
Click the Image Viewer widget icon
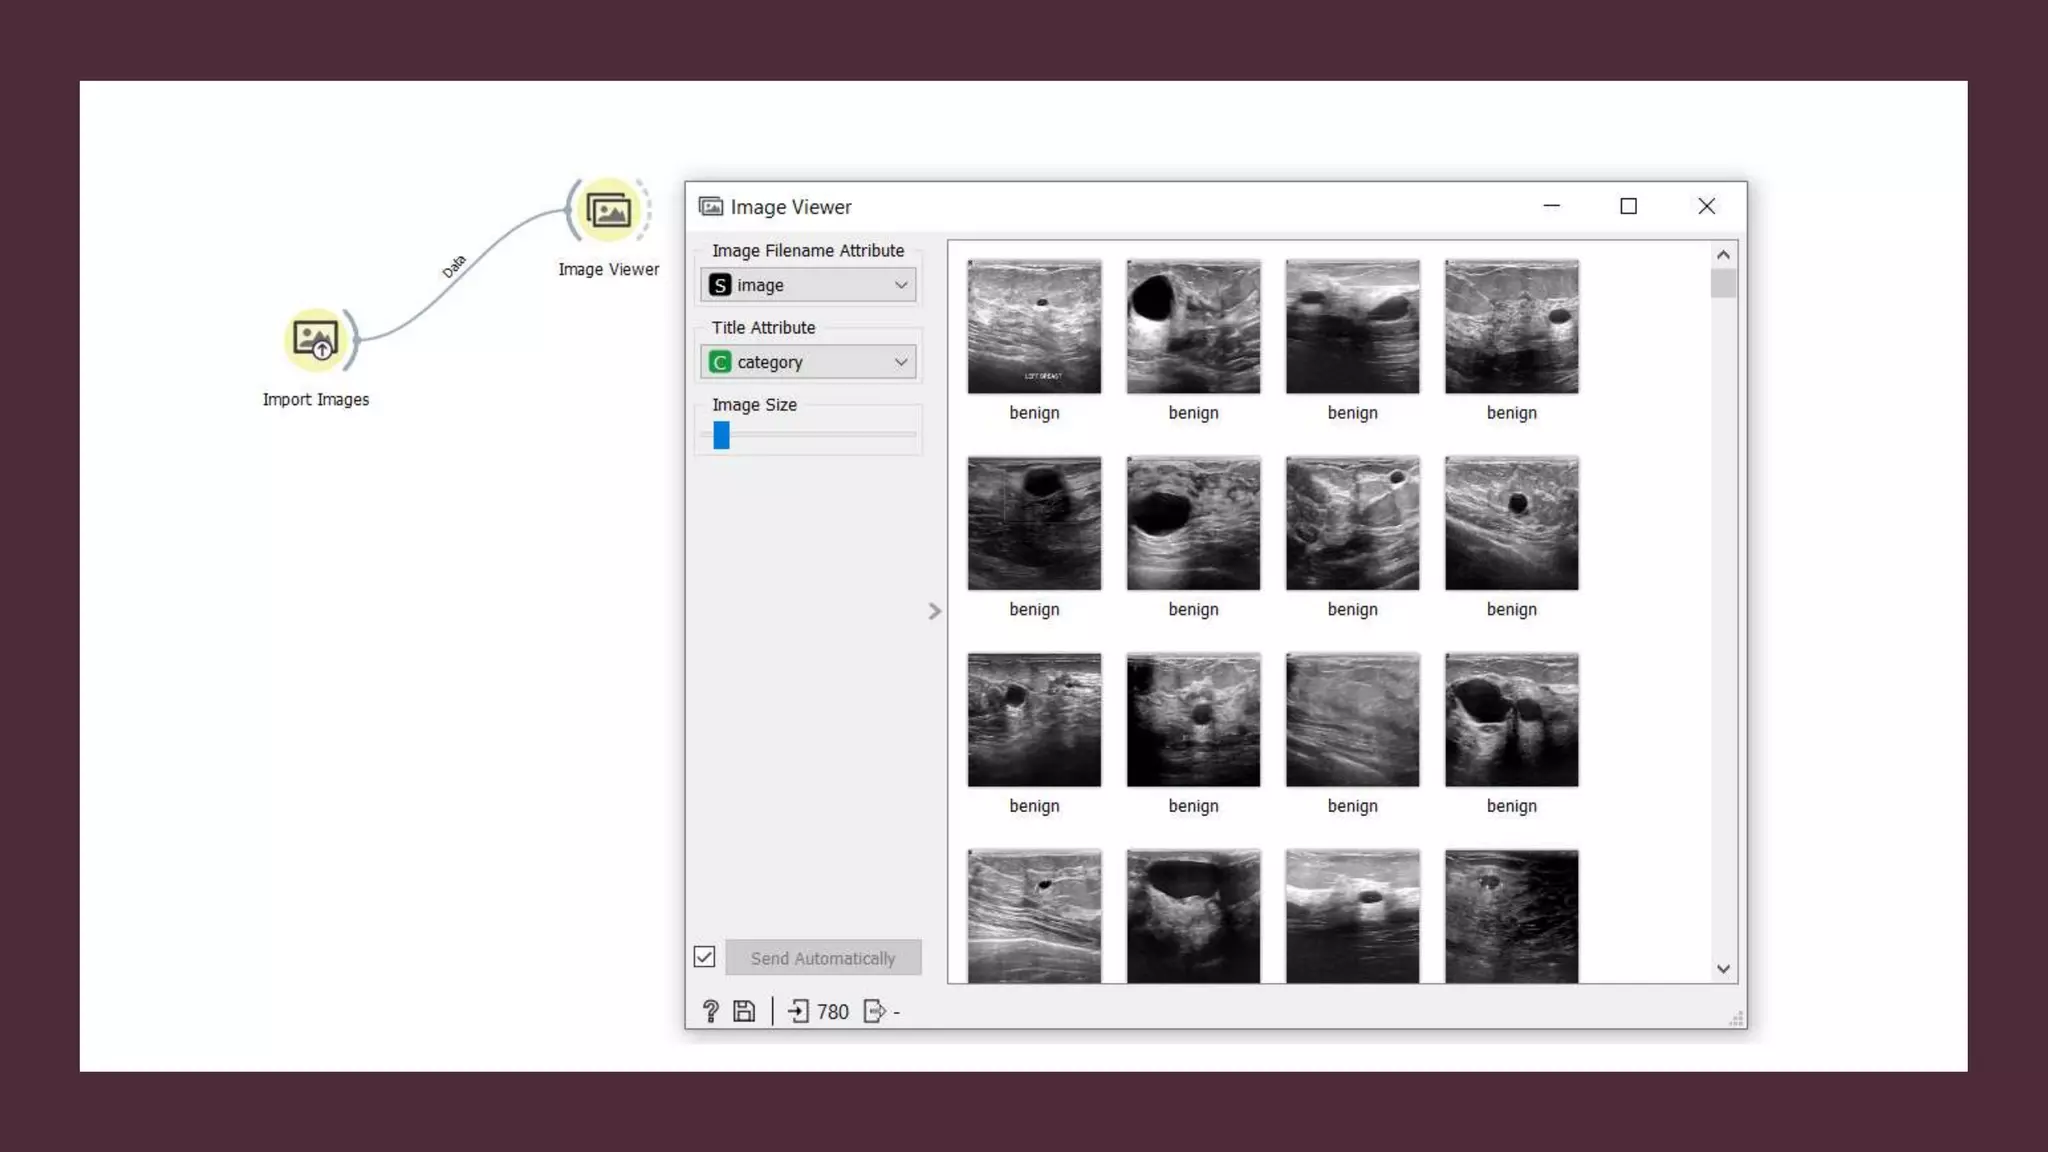click(608, 211)
